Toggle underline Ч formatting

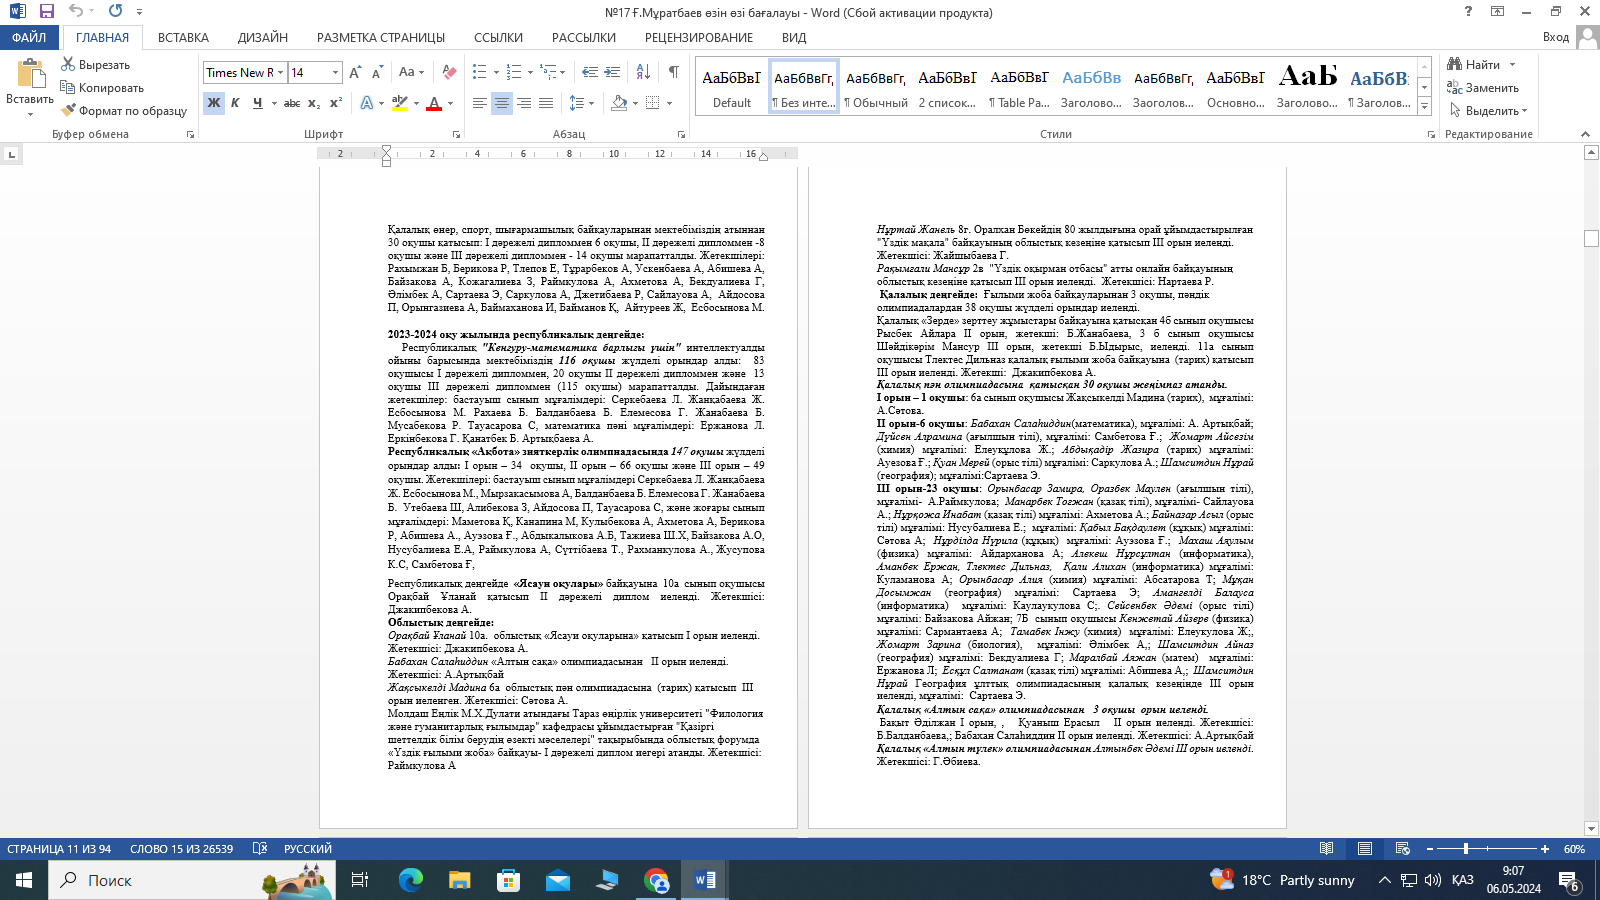pos(257,103)
